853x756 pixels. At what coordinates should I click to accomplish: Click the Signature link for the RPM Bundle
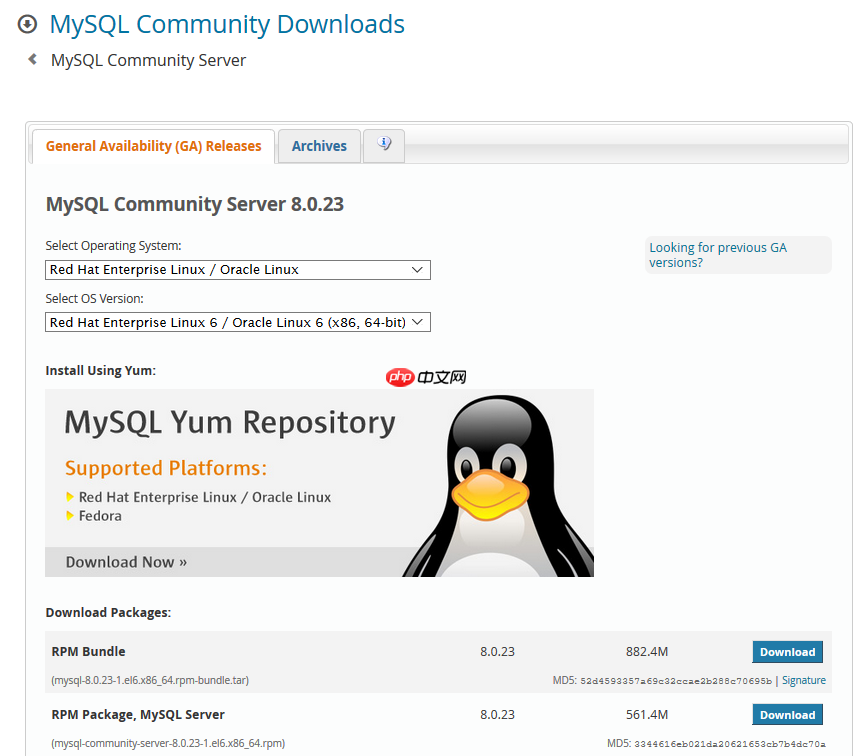pos(803,680)
